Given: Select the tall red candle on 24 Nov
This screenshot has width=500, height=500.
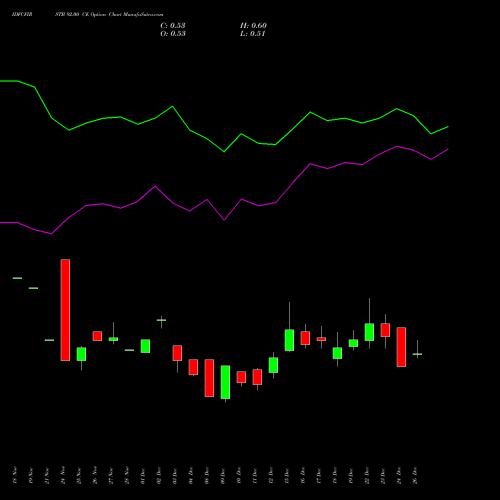Looking at the screenshot, I should (65, 310).
